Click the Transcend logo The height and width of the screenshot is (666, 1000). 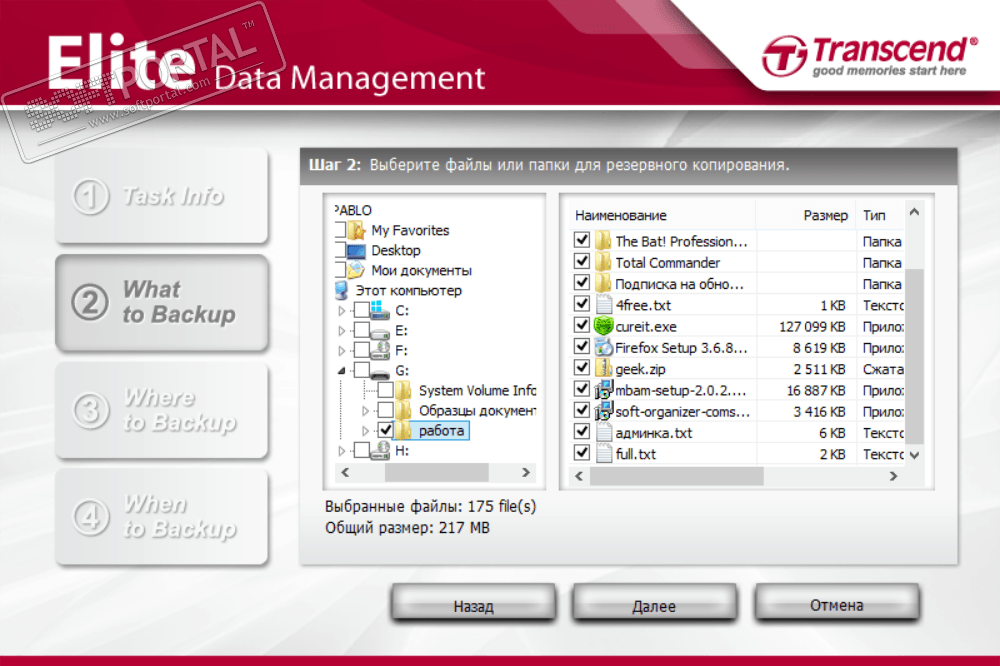[x=869, y=56]
